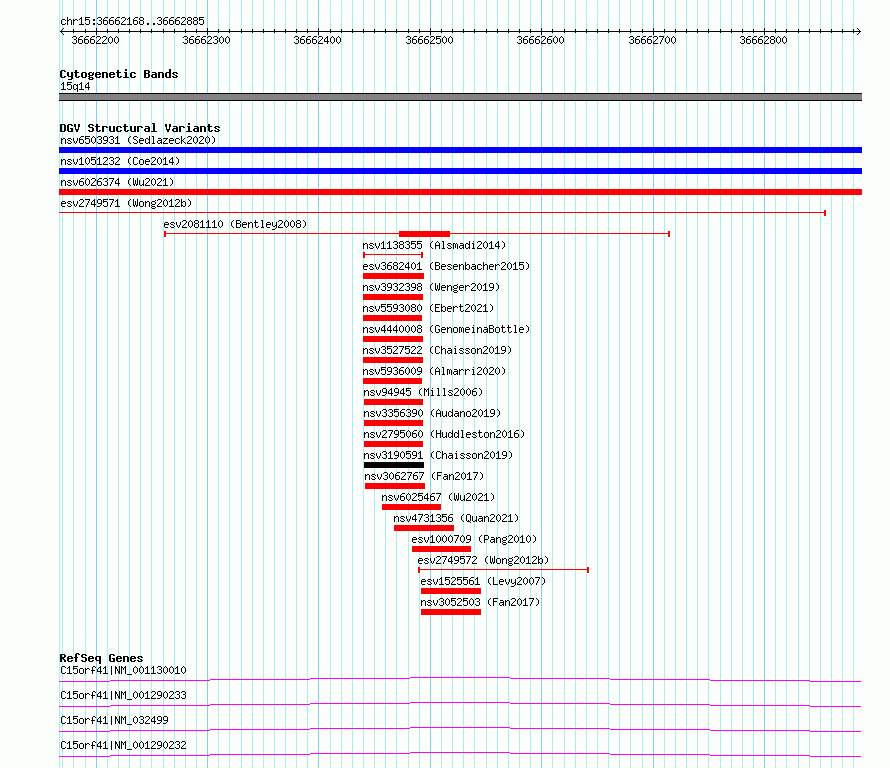This screenshot has height=768, width=890.
Task: Click the esv1525561 (Levy2007) label
Action: pyautogui.click(x=483, y=581)
